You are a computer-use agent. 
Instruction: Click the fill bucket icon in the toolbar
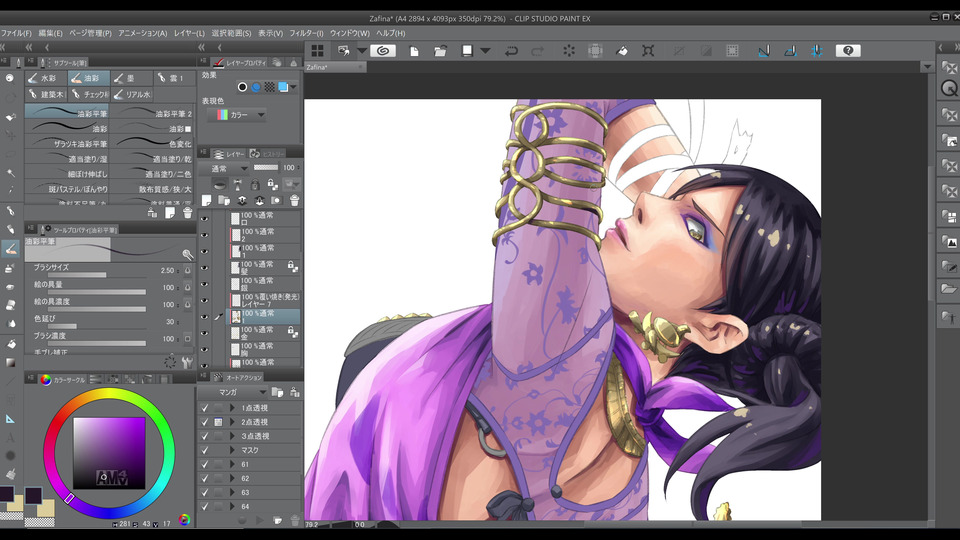click(x=621, y=51)
